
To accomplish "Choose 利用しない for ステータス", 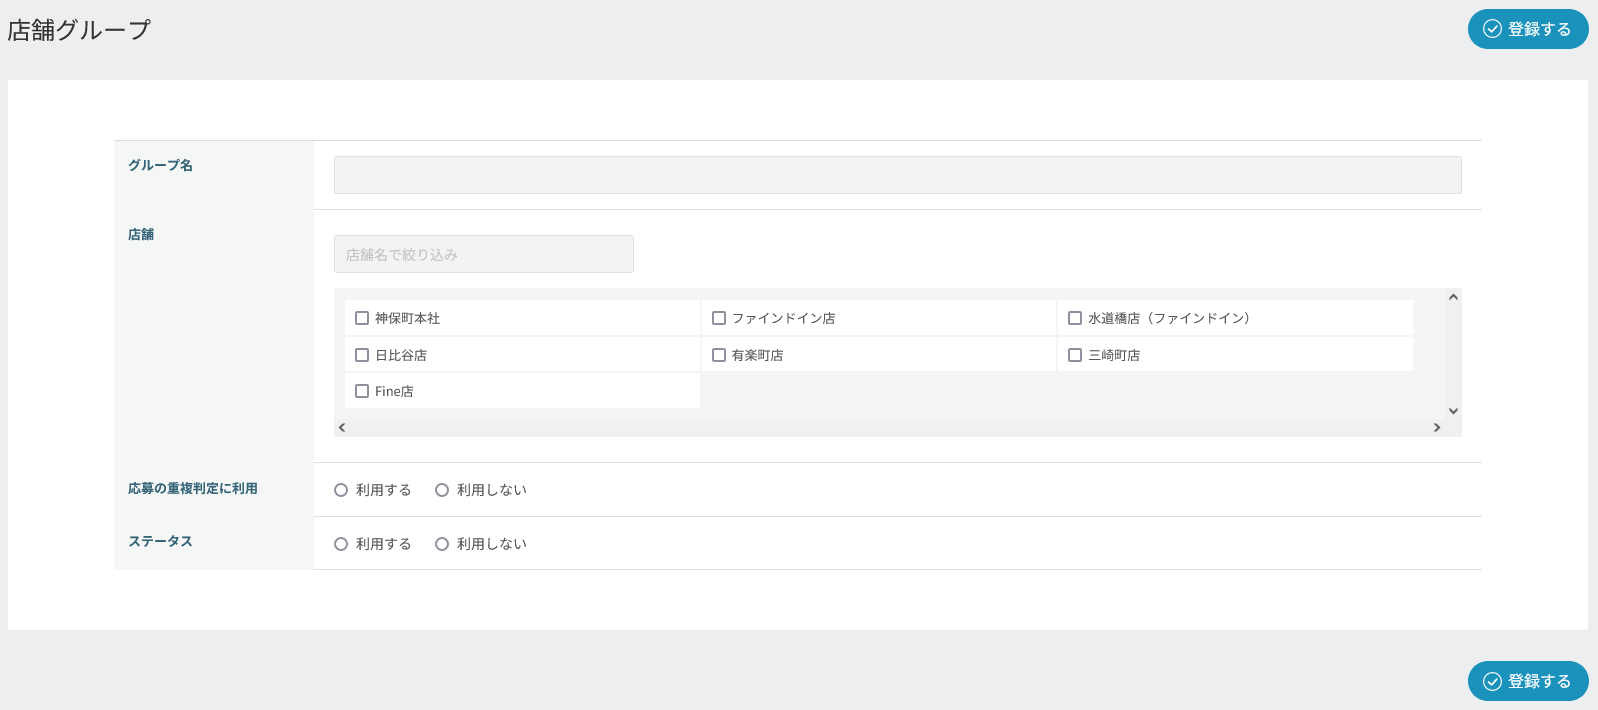I will point(442,544).
